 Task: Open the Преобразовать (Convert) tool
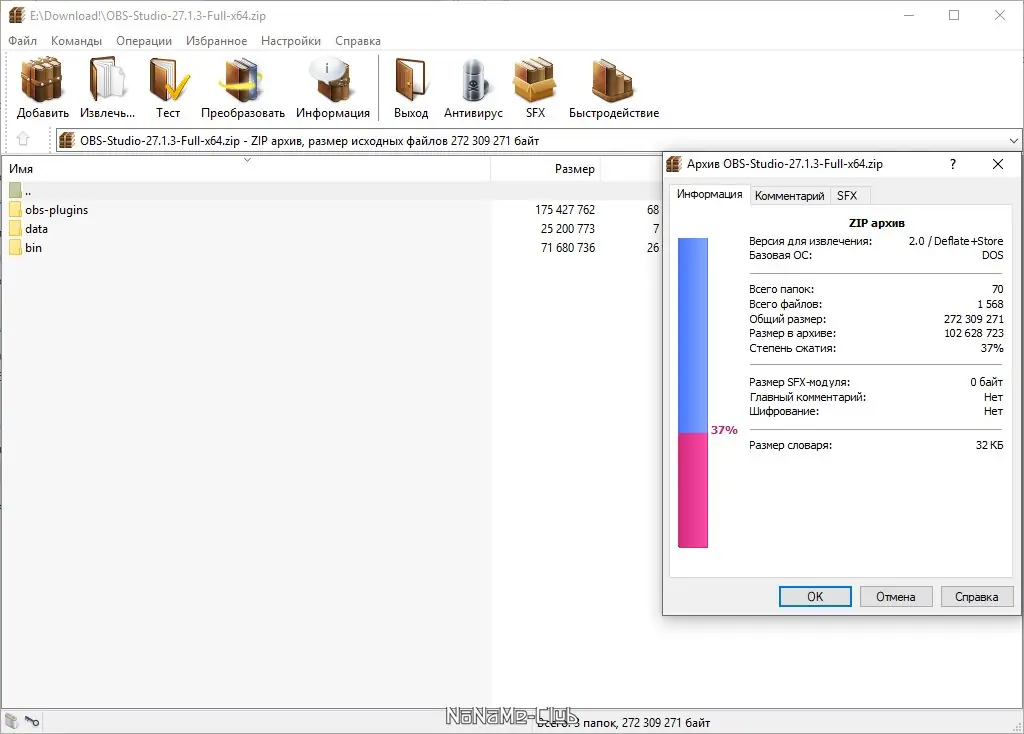(242, 80)
